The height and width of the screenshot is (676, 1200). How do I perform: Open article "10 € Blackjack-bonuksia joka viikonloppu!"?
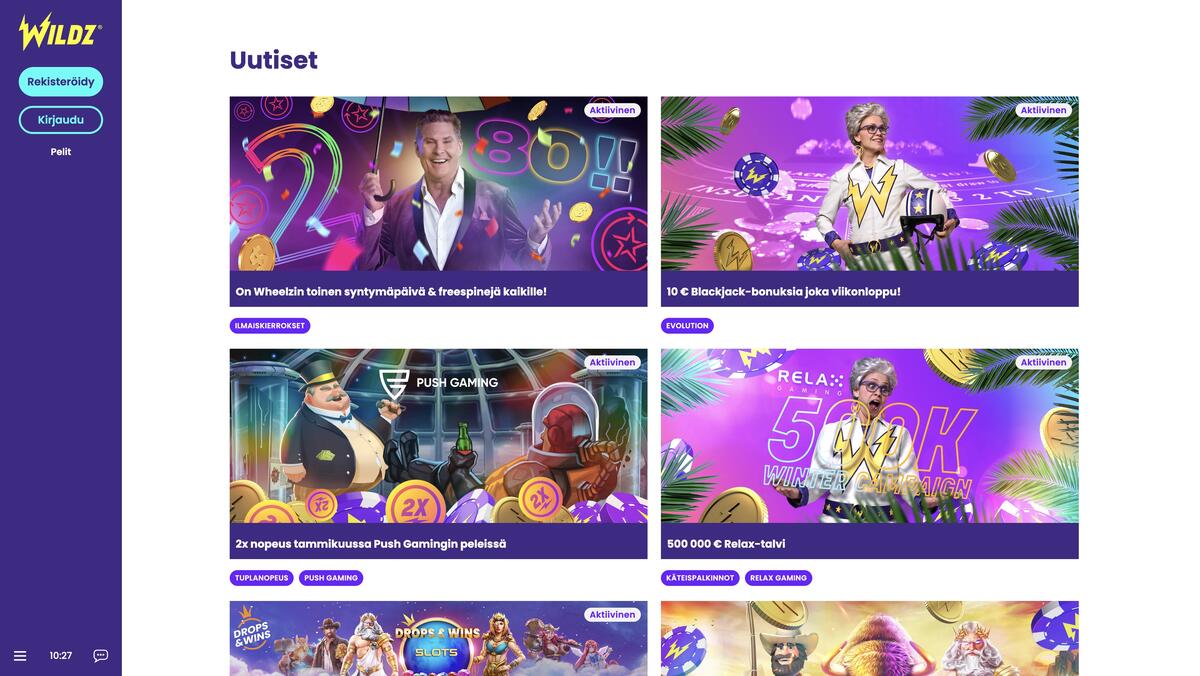pyautogui.click(x=784, y=292)
